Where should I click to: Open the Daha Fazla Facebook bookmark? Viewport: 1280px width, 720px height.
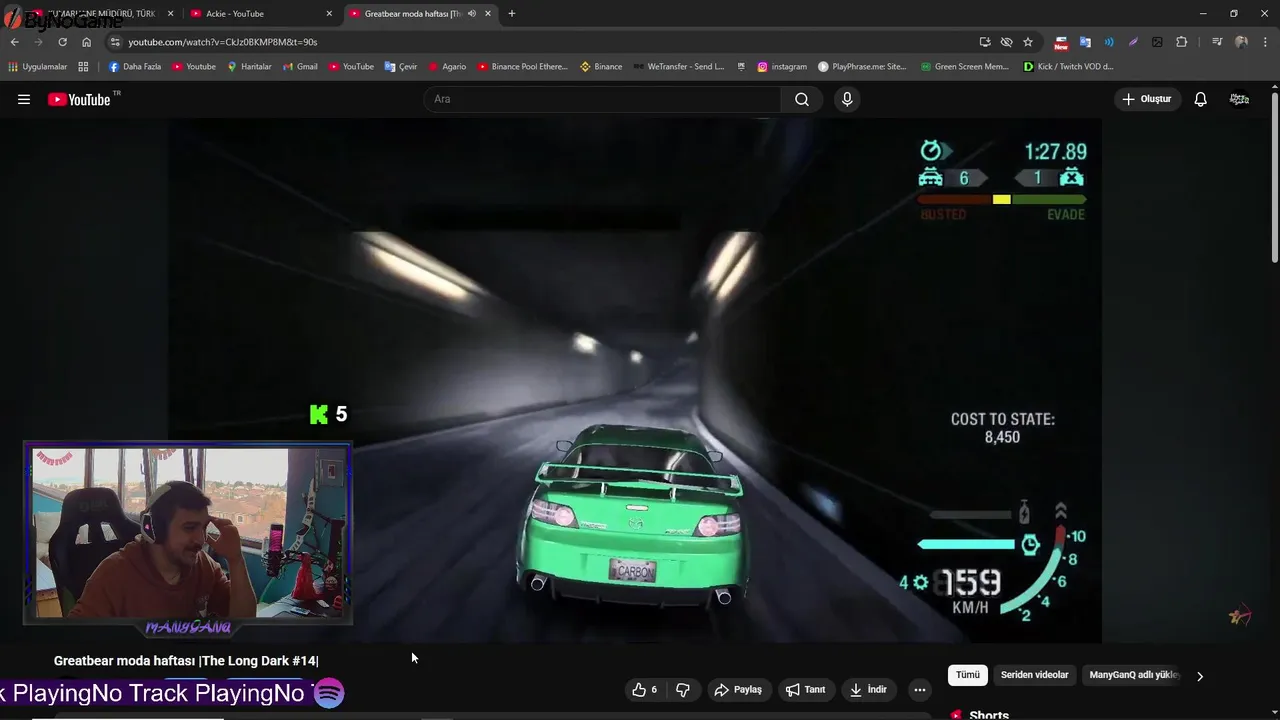click(135, 67)
